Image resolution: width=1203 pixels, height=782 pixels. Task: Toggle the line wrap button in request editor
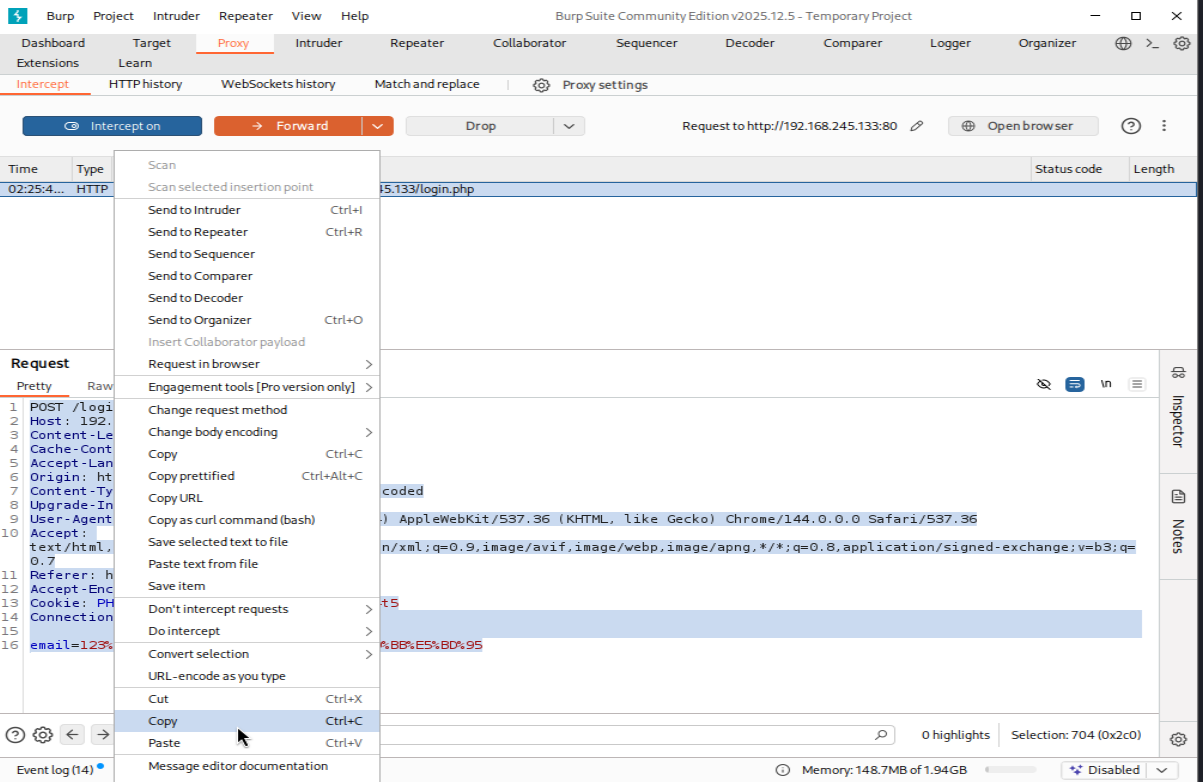click(x=1075, y=384)
